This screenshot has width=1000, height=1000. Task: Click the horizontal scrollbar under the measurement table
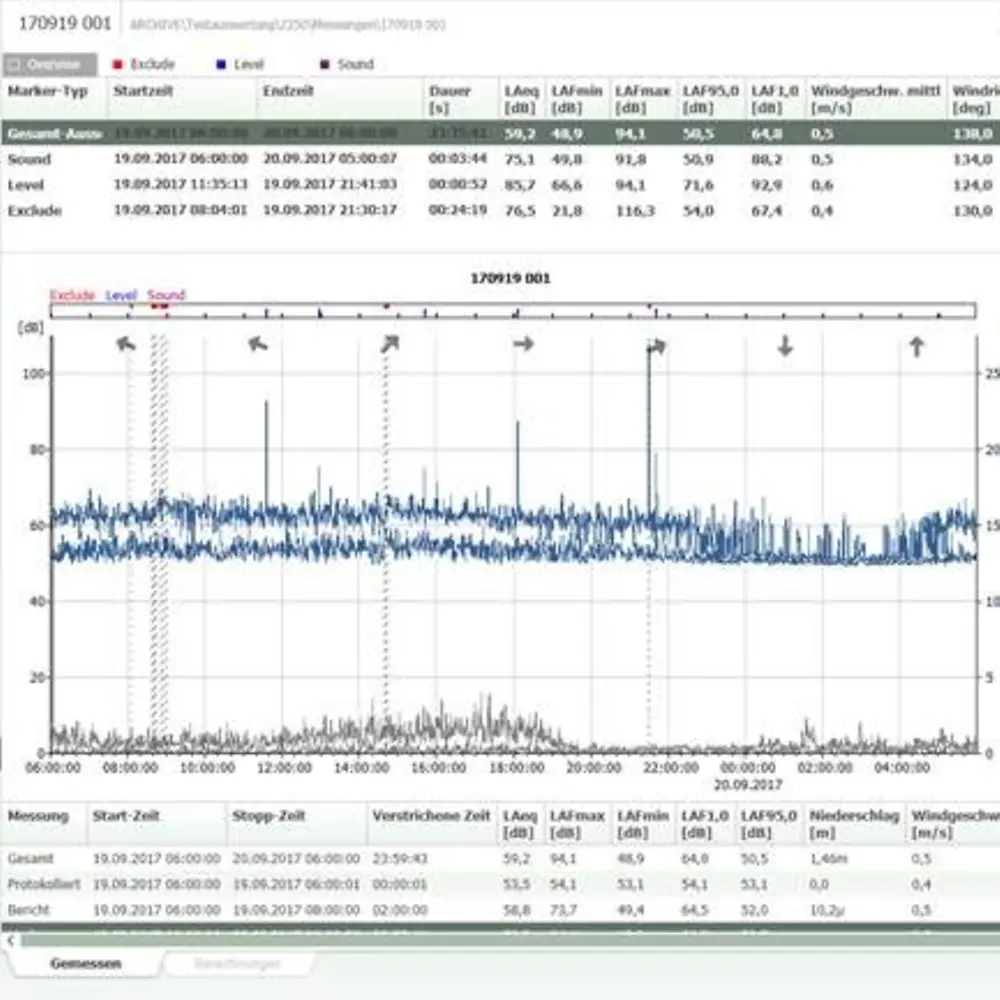pyautogui.click(x=500, y=941)
